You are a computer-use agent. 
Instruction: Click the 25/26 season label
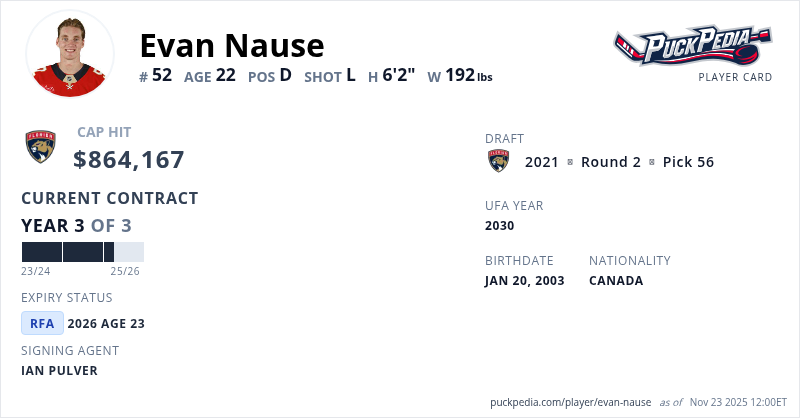click(125, 271)
